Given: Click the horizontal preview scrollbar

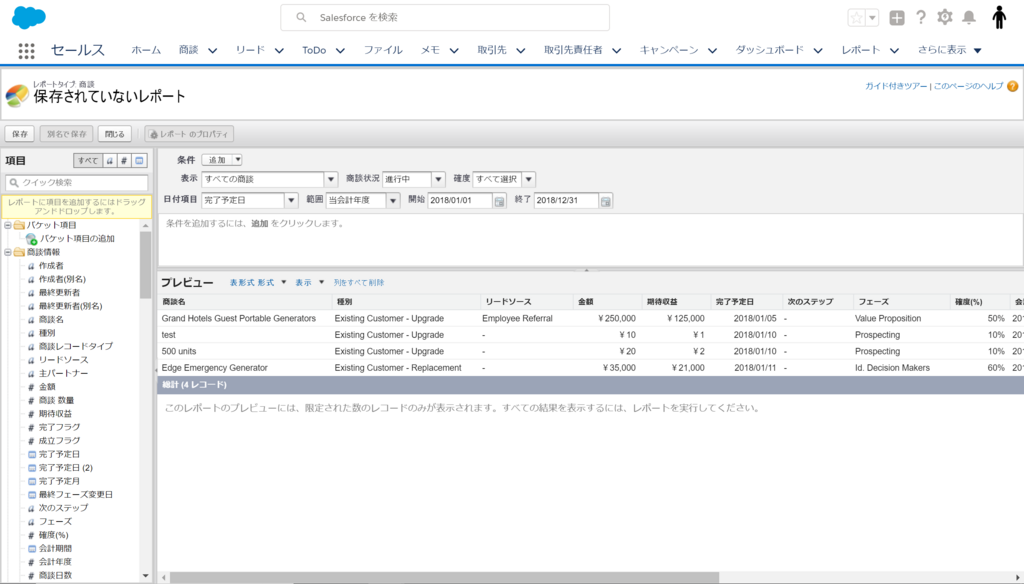Looking at the screenshot, I should point(444,577).
